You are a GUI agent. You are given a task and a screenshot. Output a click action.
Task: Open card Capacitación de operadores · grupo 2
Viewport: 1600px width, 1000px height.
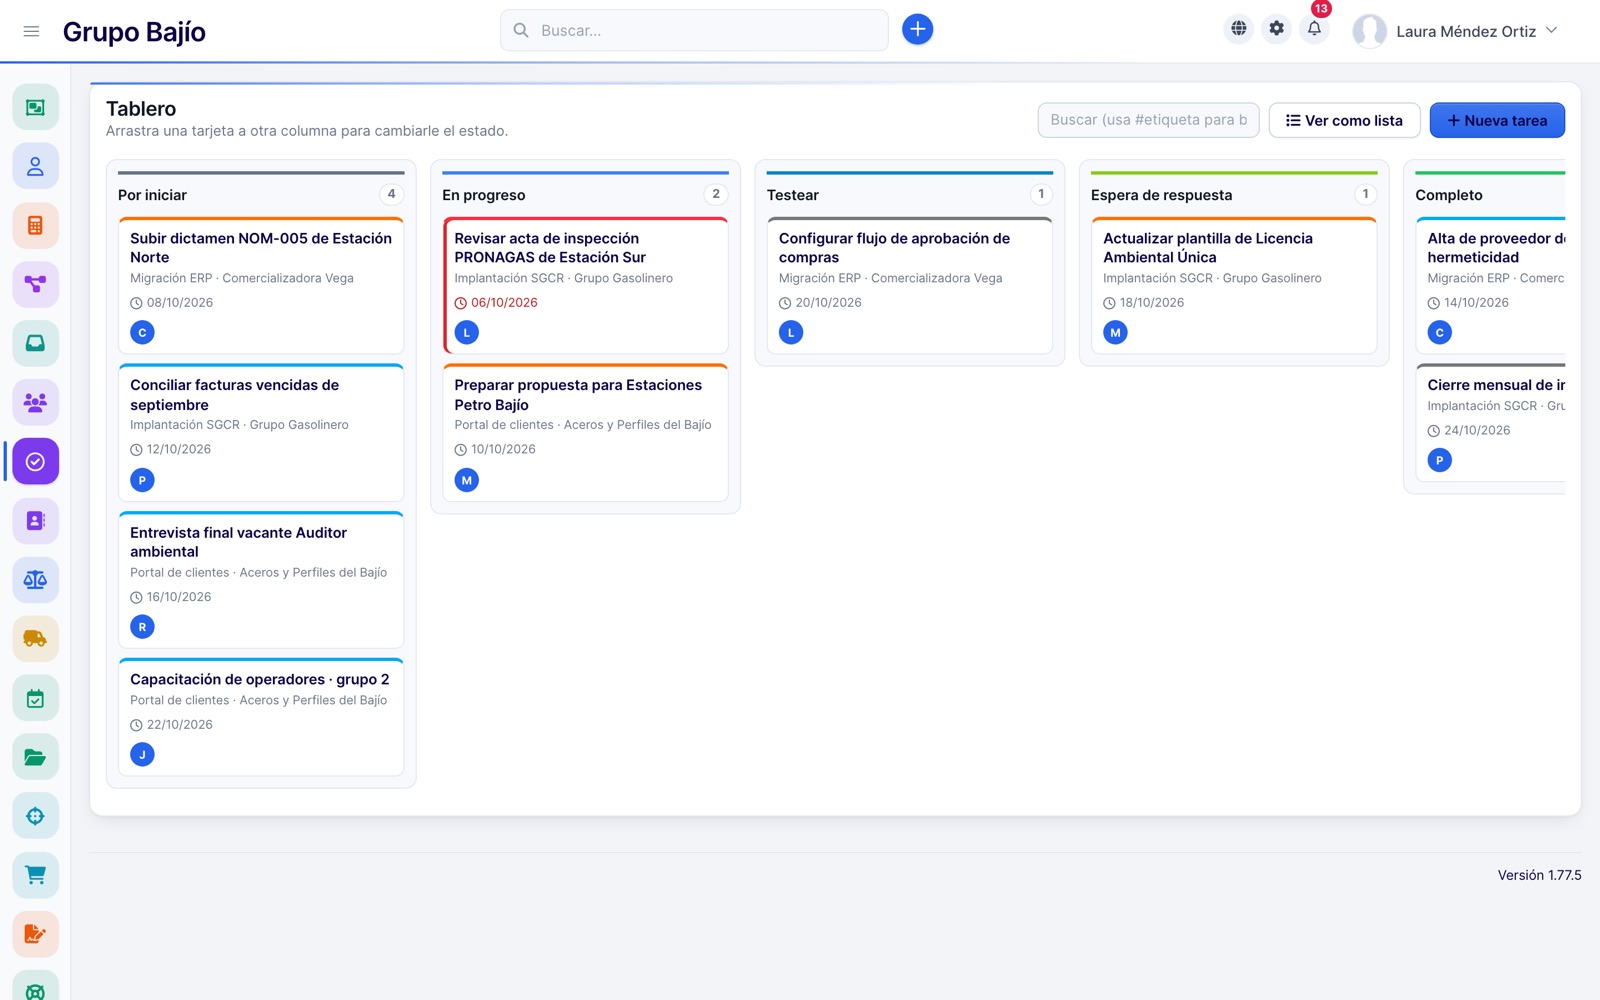261,717
